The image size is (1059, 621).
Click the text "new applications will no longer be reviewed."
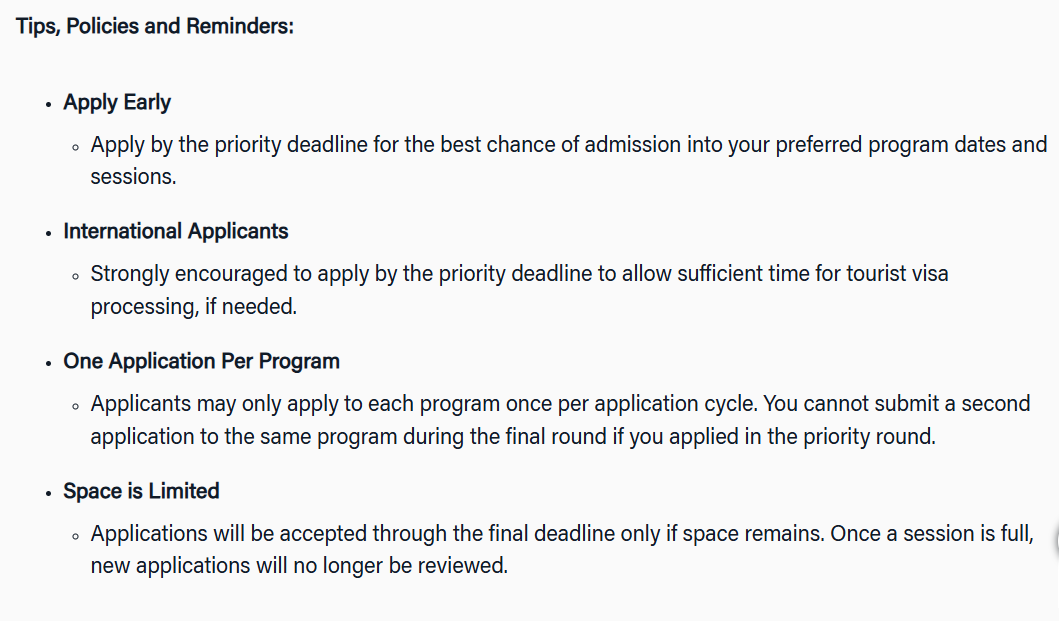coord(299,565)
